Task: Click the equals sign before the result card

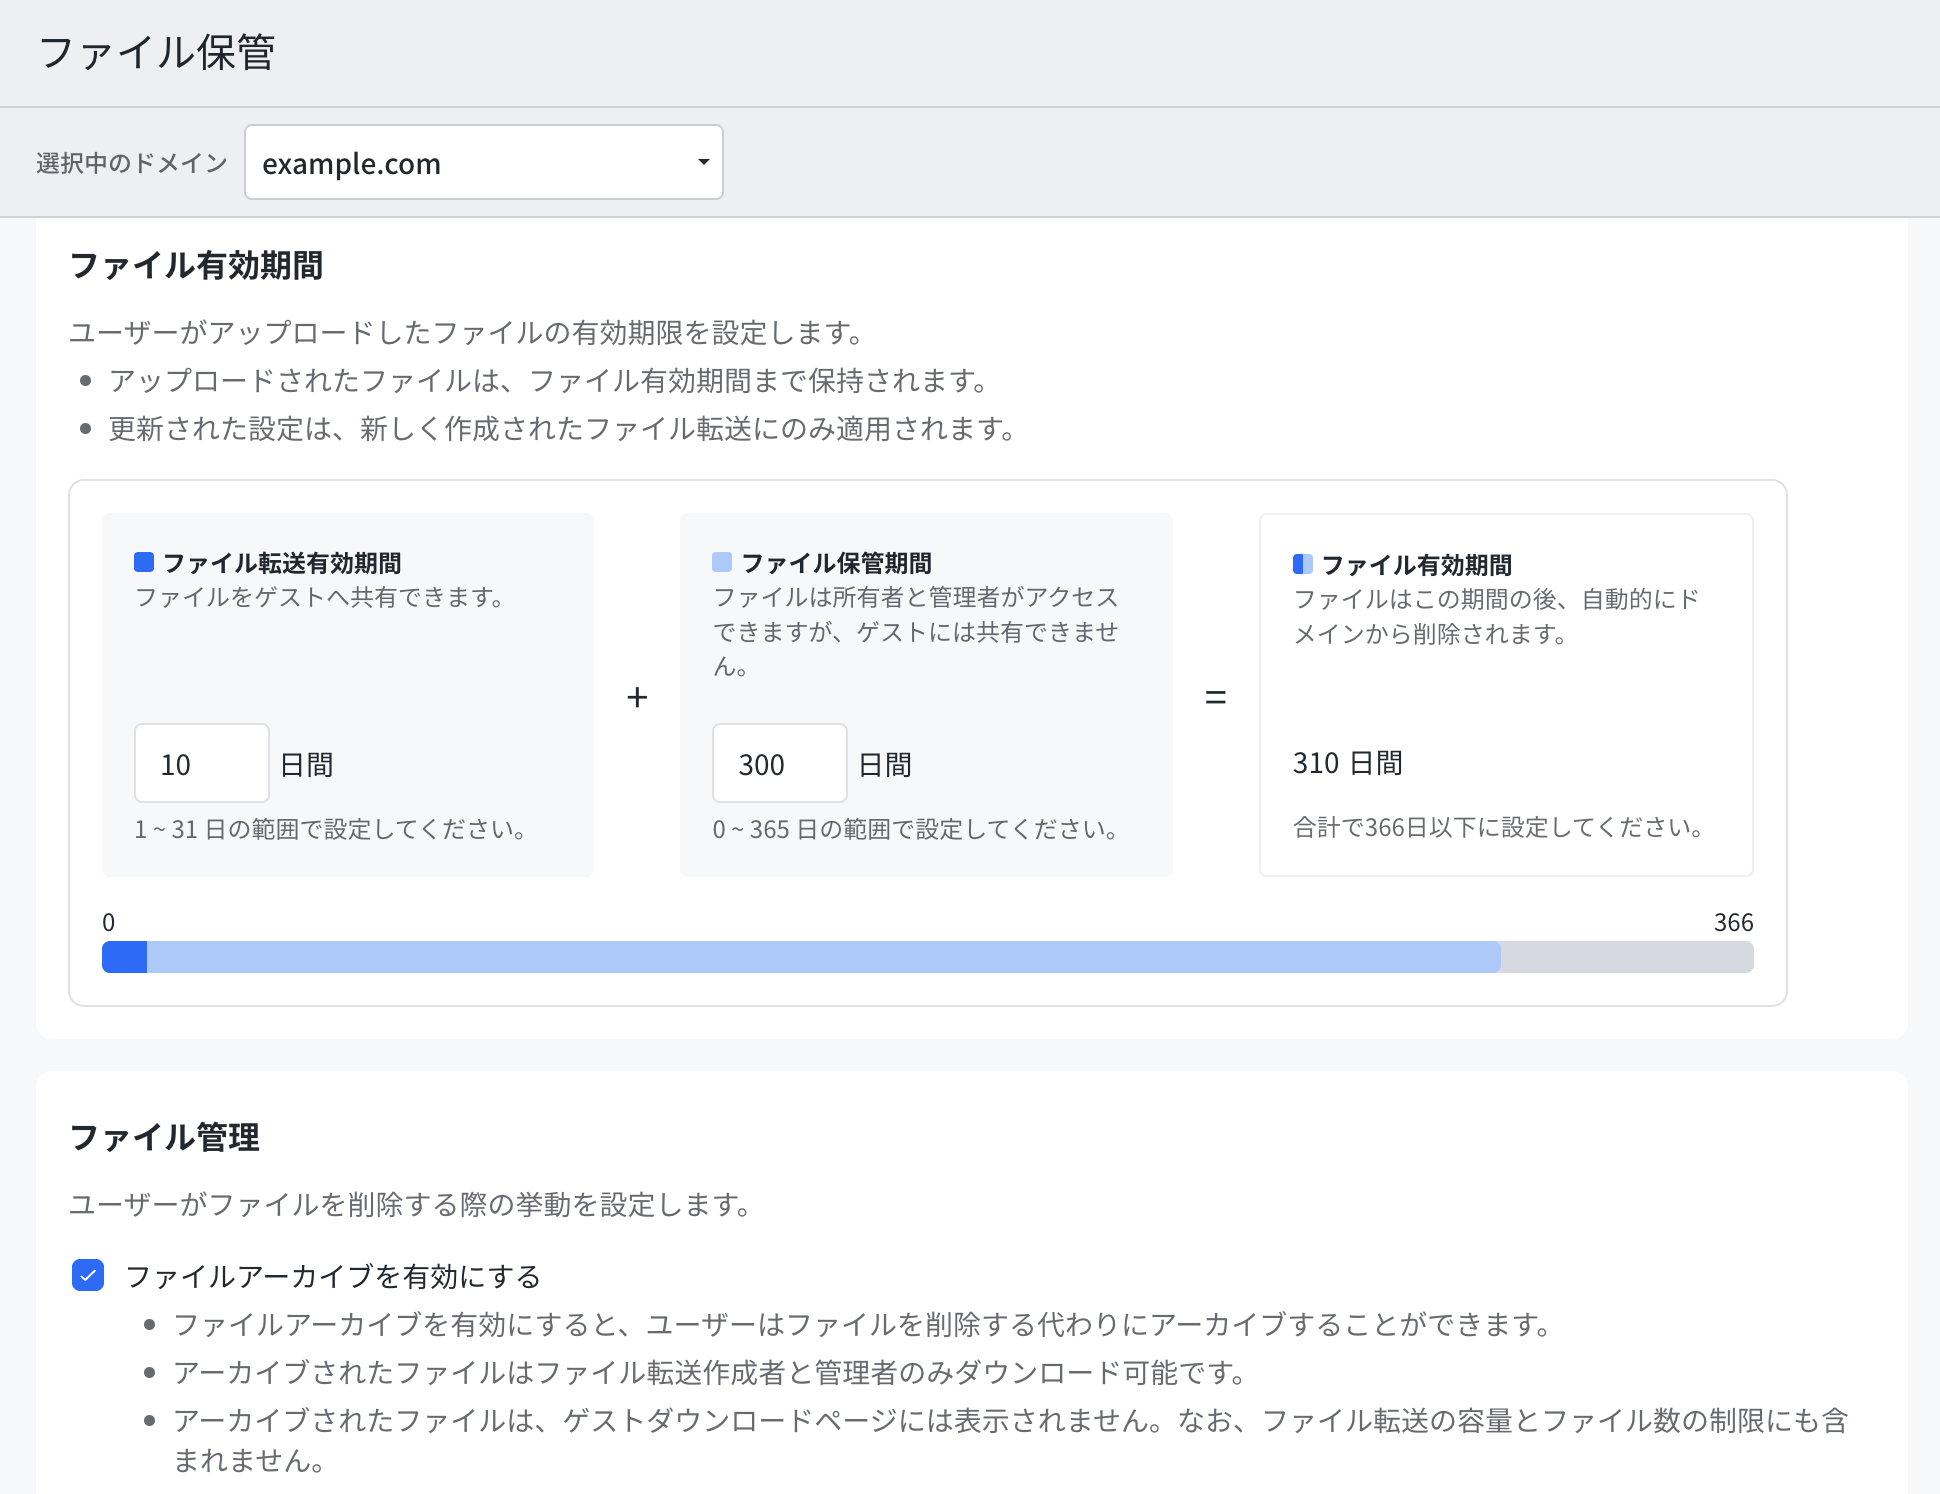Action: (1215, 697)
